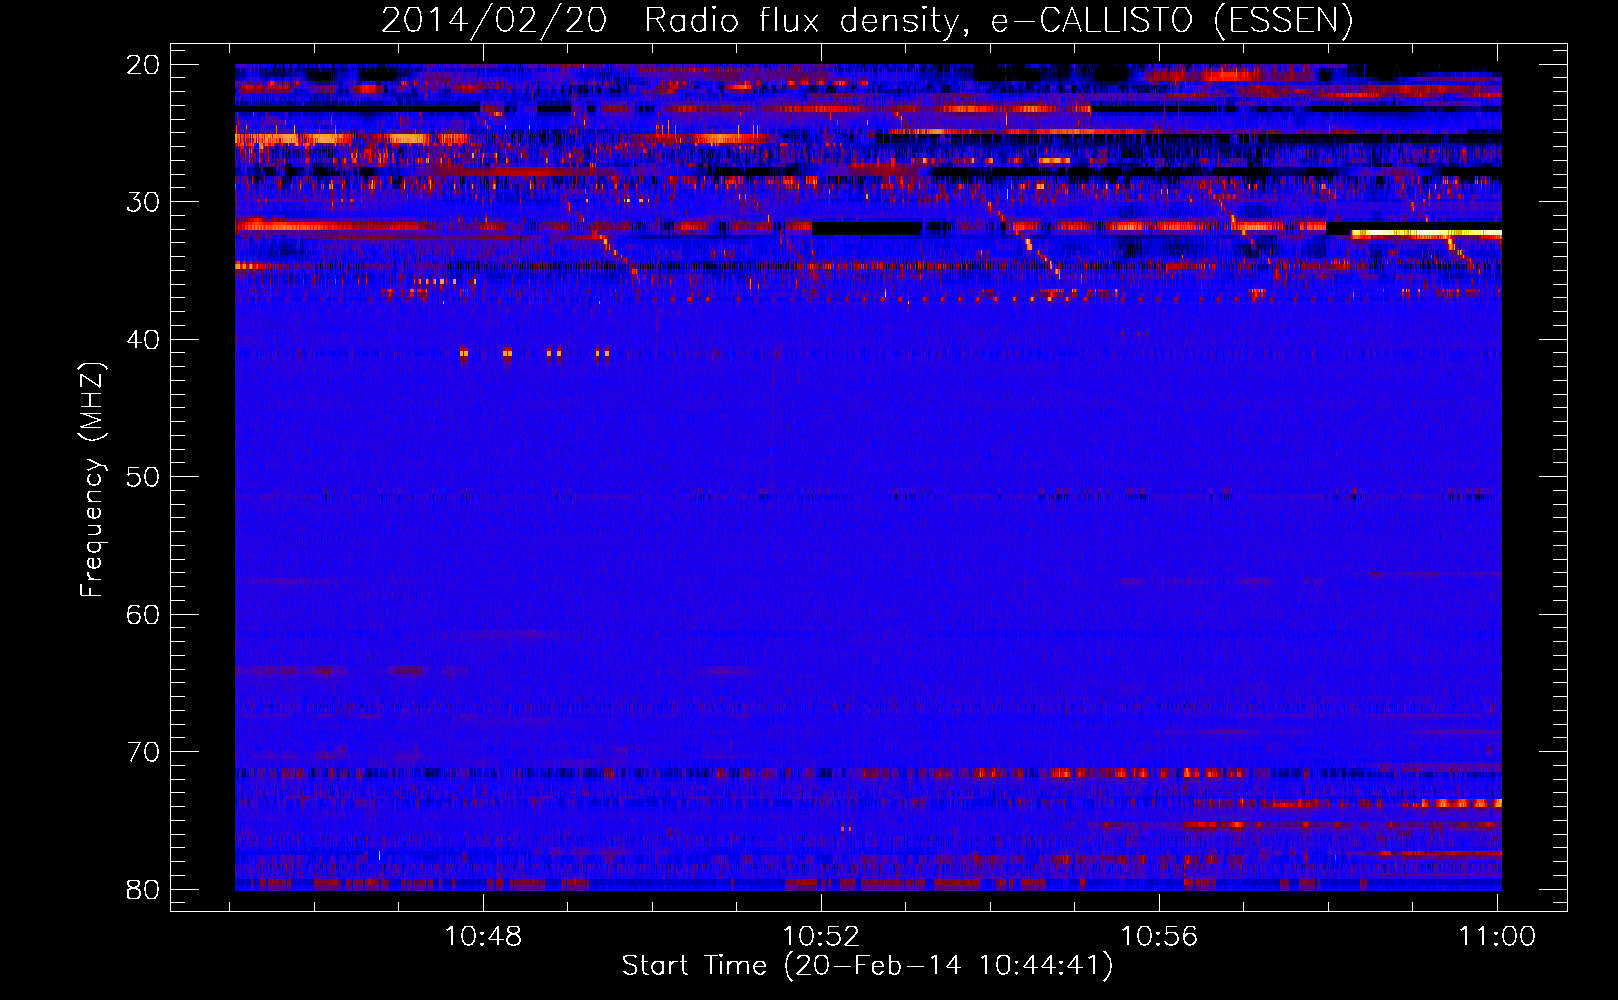Click the 10:56 time tick label
The width and height of the screenshot is (1618, 1000).
pyautogui.click(x=1159, y=937)
